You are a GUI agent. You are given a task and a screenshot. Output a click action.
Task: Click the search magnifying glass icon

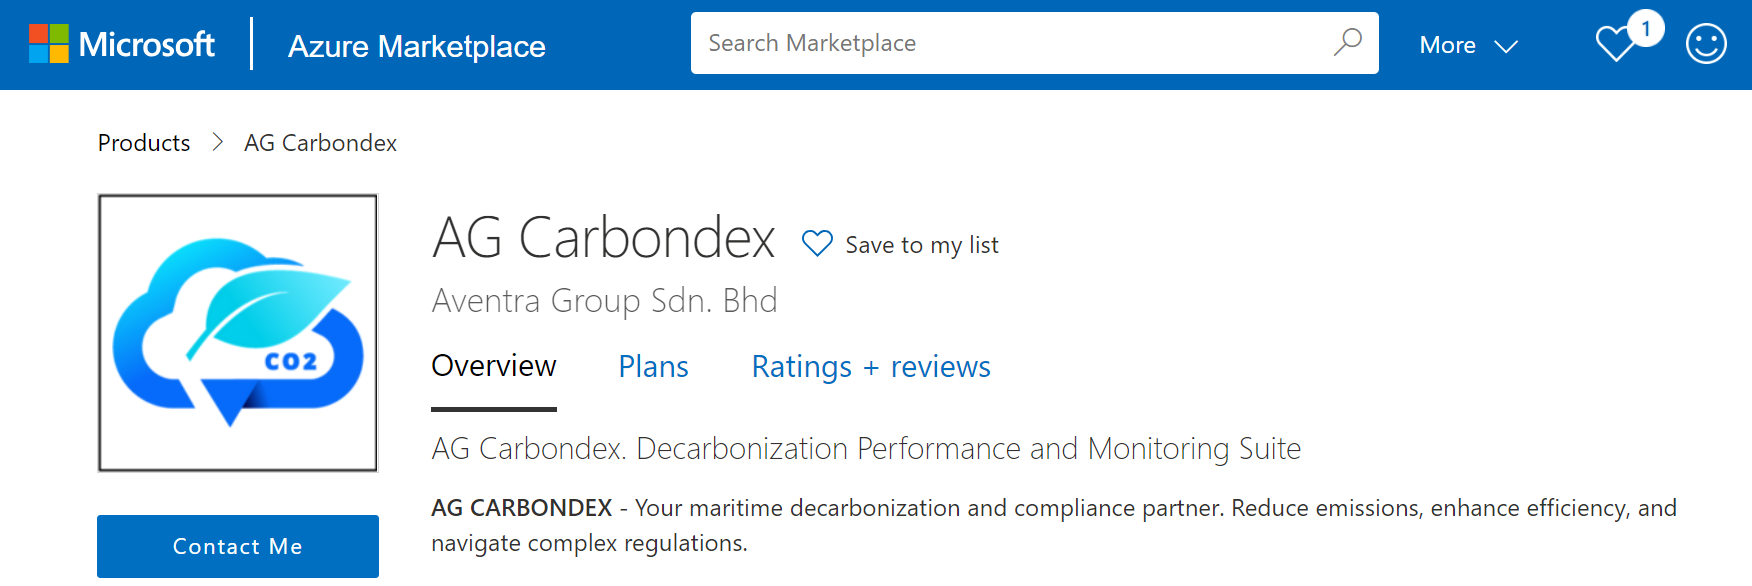click(x=1348, y=42)
